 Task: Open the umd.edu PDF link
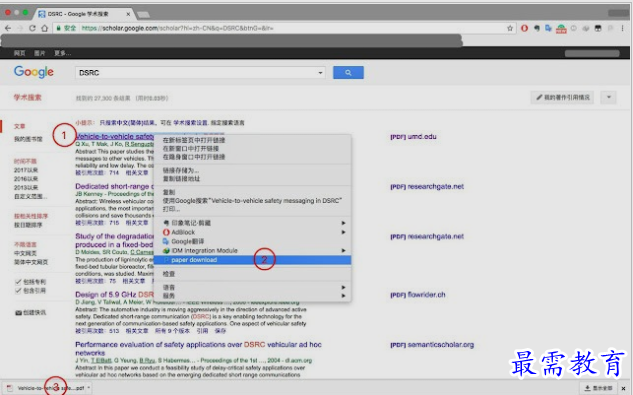(x=413, y=137)
